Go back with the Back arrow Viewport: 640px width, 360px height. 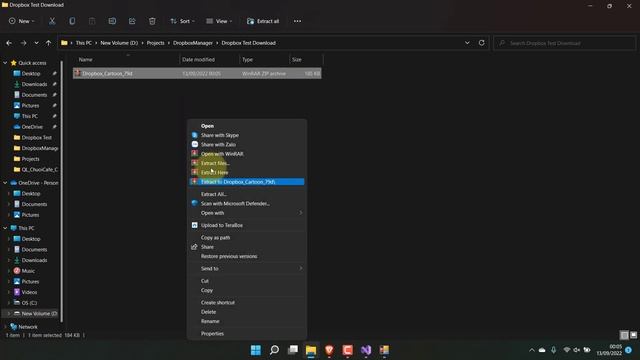click(9, 43)
